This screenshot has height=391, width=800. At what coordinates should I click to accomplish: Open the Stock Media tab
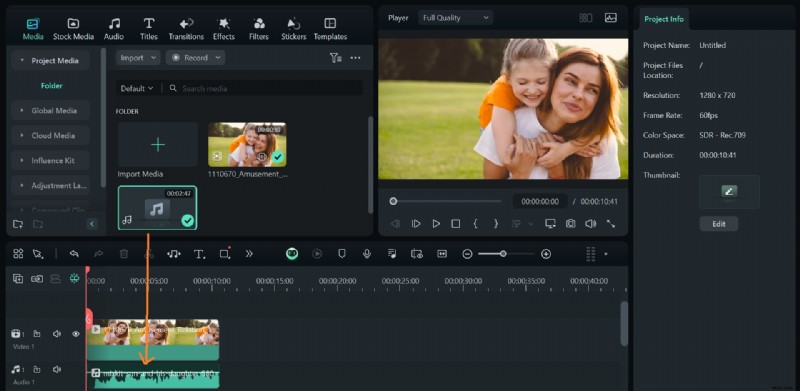pos(73,29)
